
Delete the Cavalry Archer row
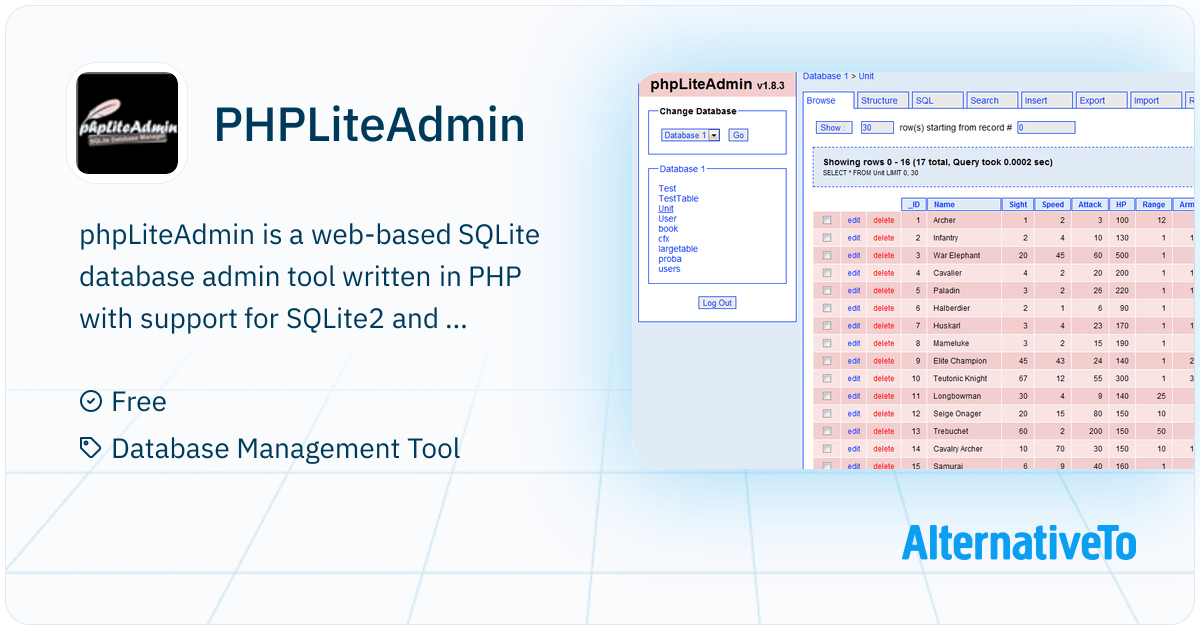click(x=884, y=449)
